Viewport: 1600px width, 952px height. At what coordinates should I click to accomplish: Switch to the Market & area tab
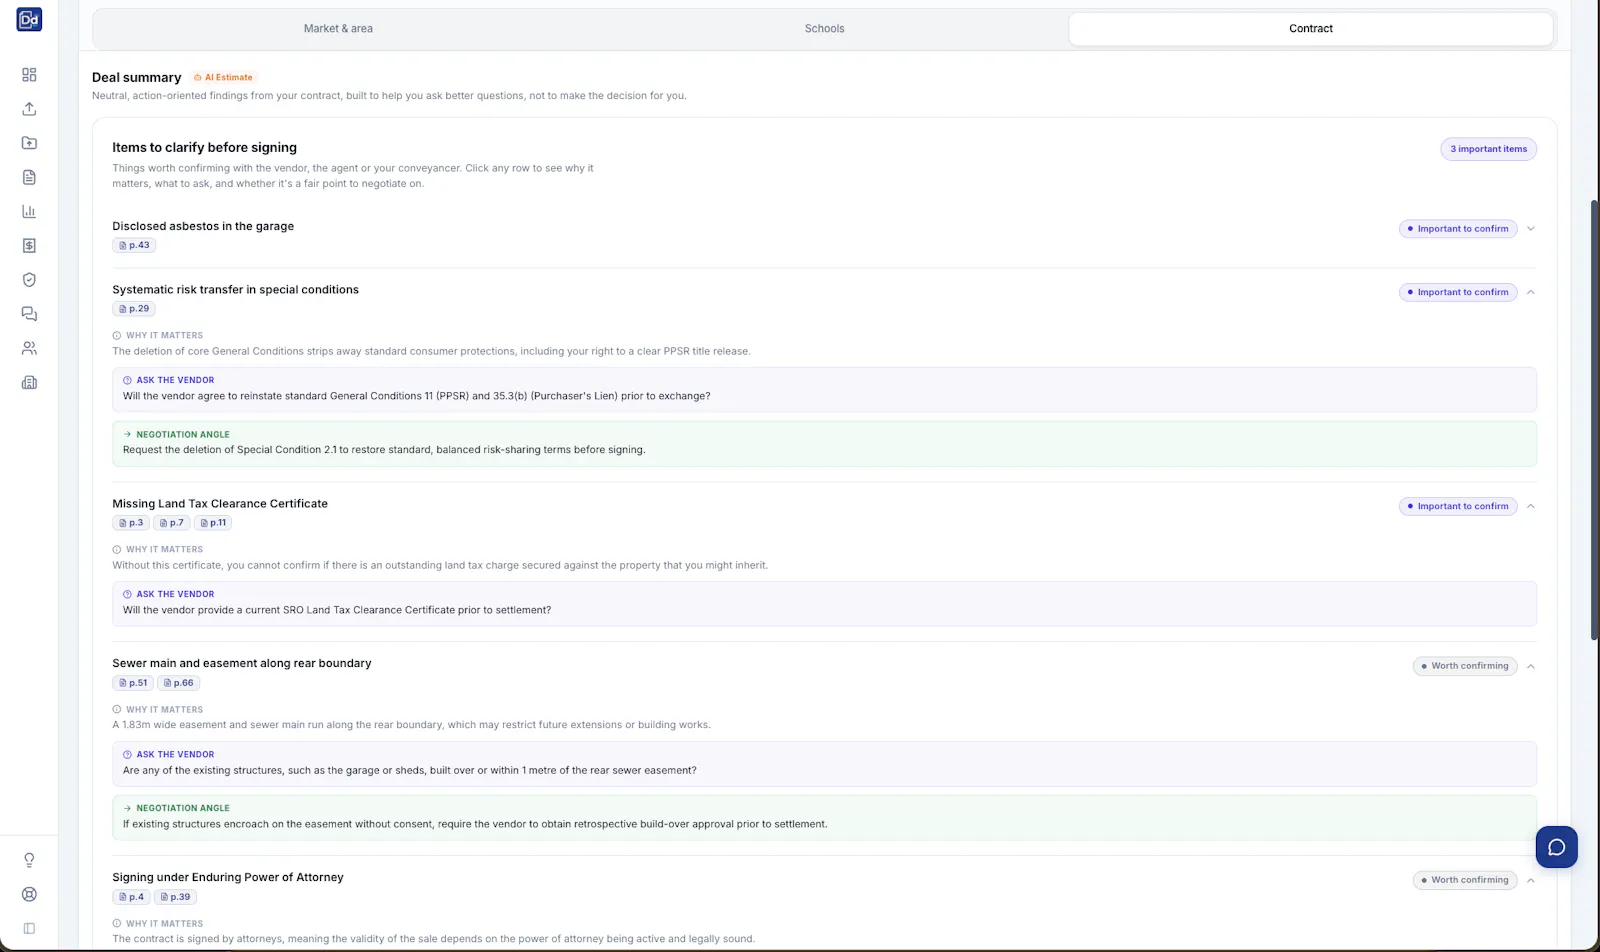coord(338,29)
